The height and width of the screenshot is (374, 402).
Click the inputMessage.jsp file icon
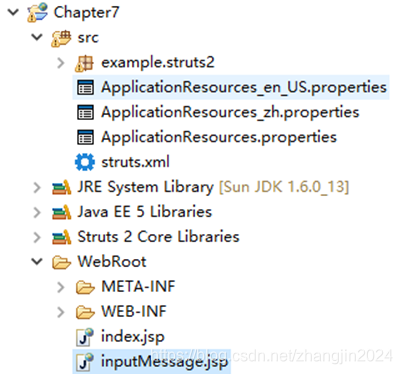click(85, 361)
